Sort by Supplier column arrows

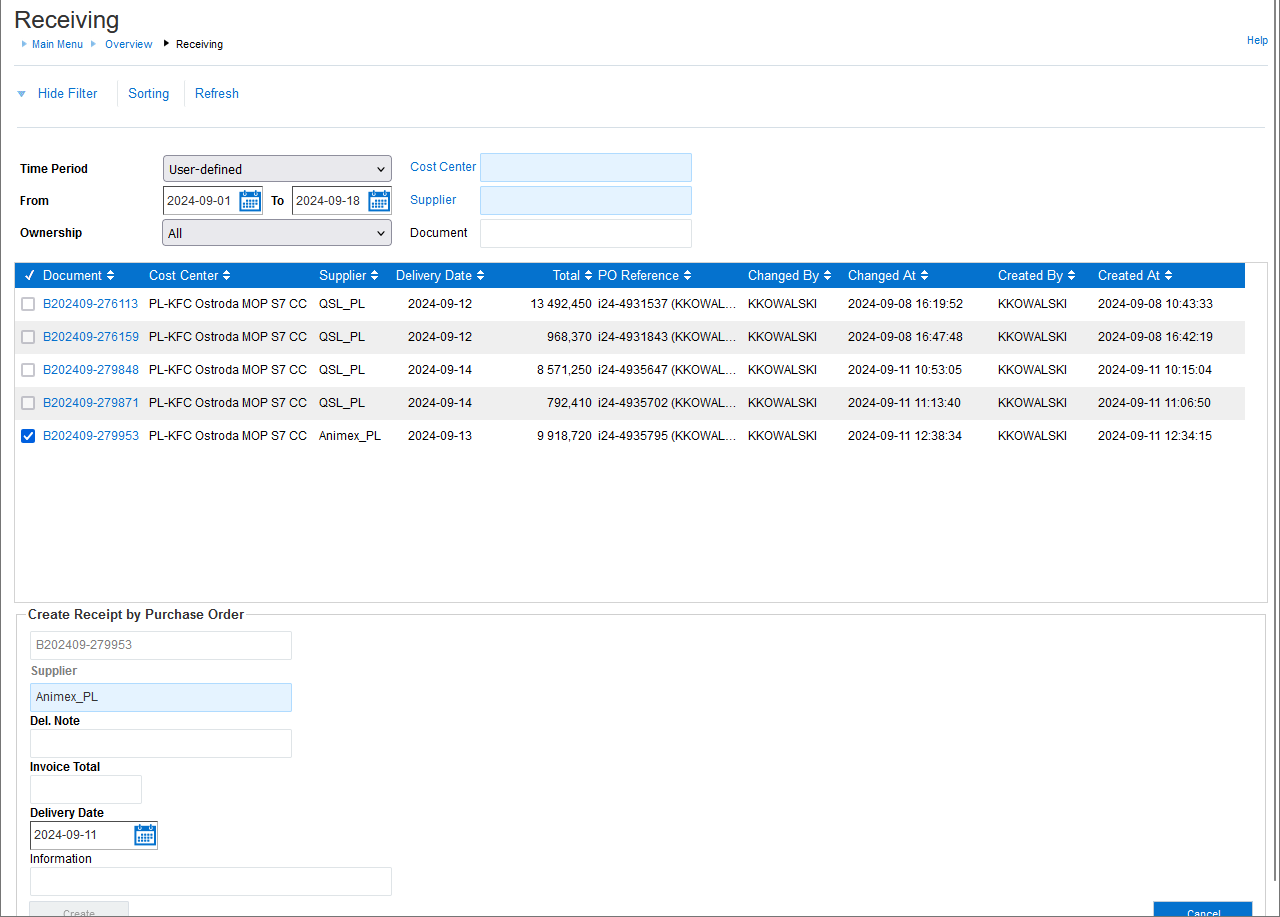tap(375, 276)
